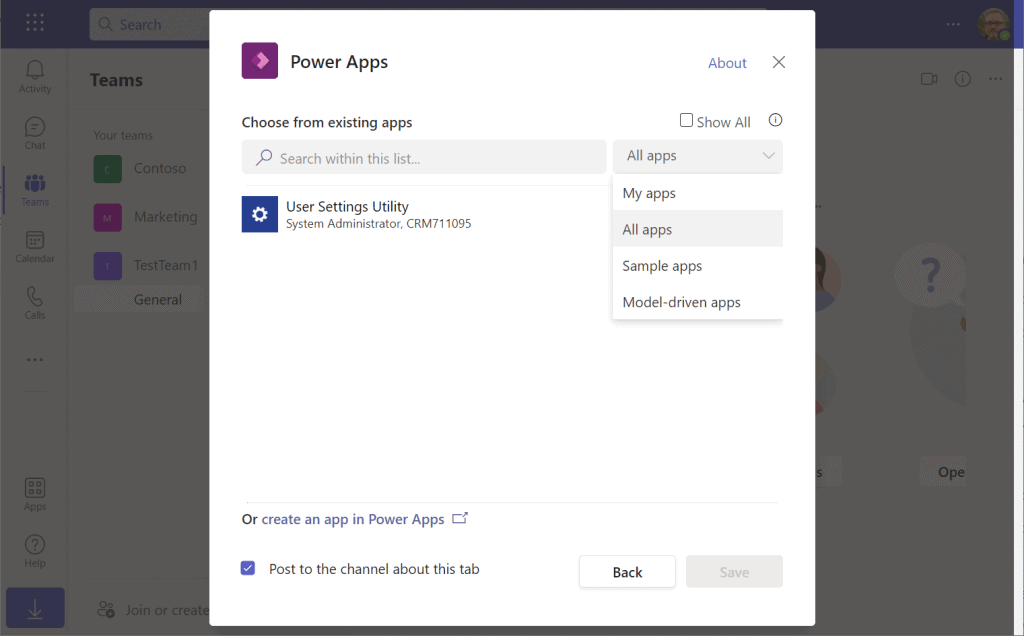Enable the Show All checkbox
The height and width of the screenshot is (636, 1024).
(686, 121)
